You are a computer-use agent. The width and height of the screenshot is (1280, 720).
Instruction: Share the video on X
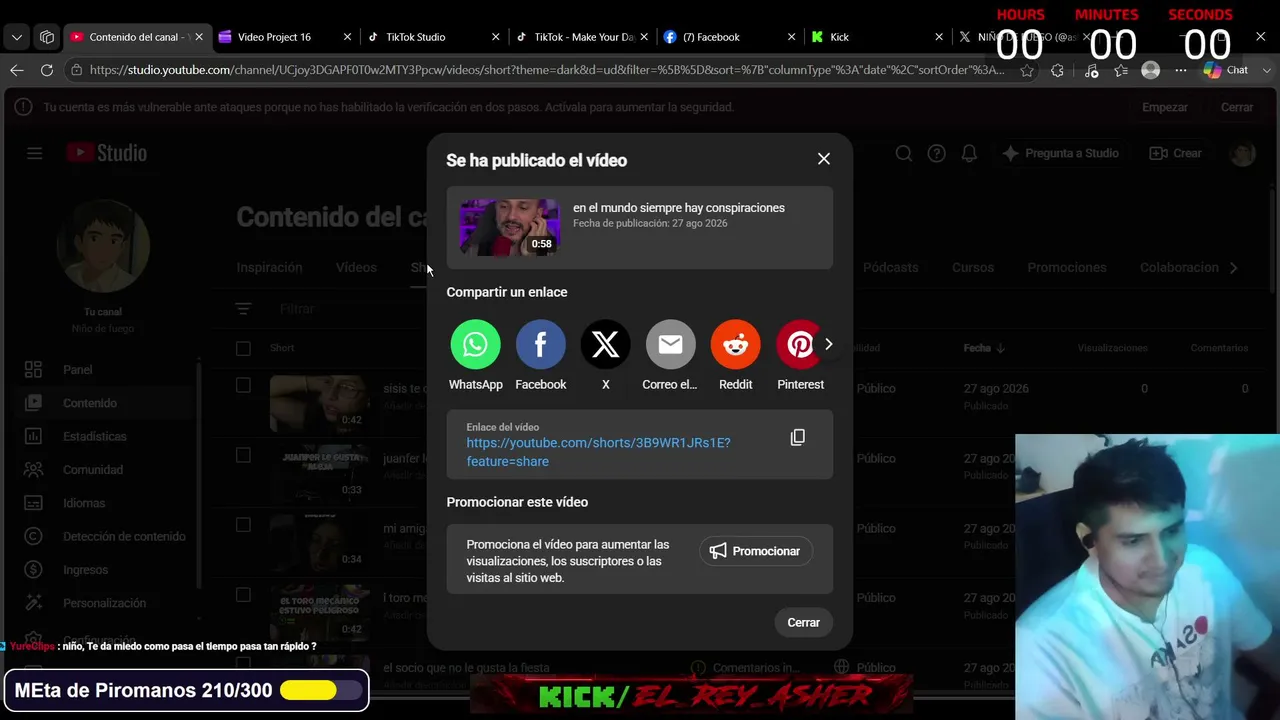click(x=605, y=345)
